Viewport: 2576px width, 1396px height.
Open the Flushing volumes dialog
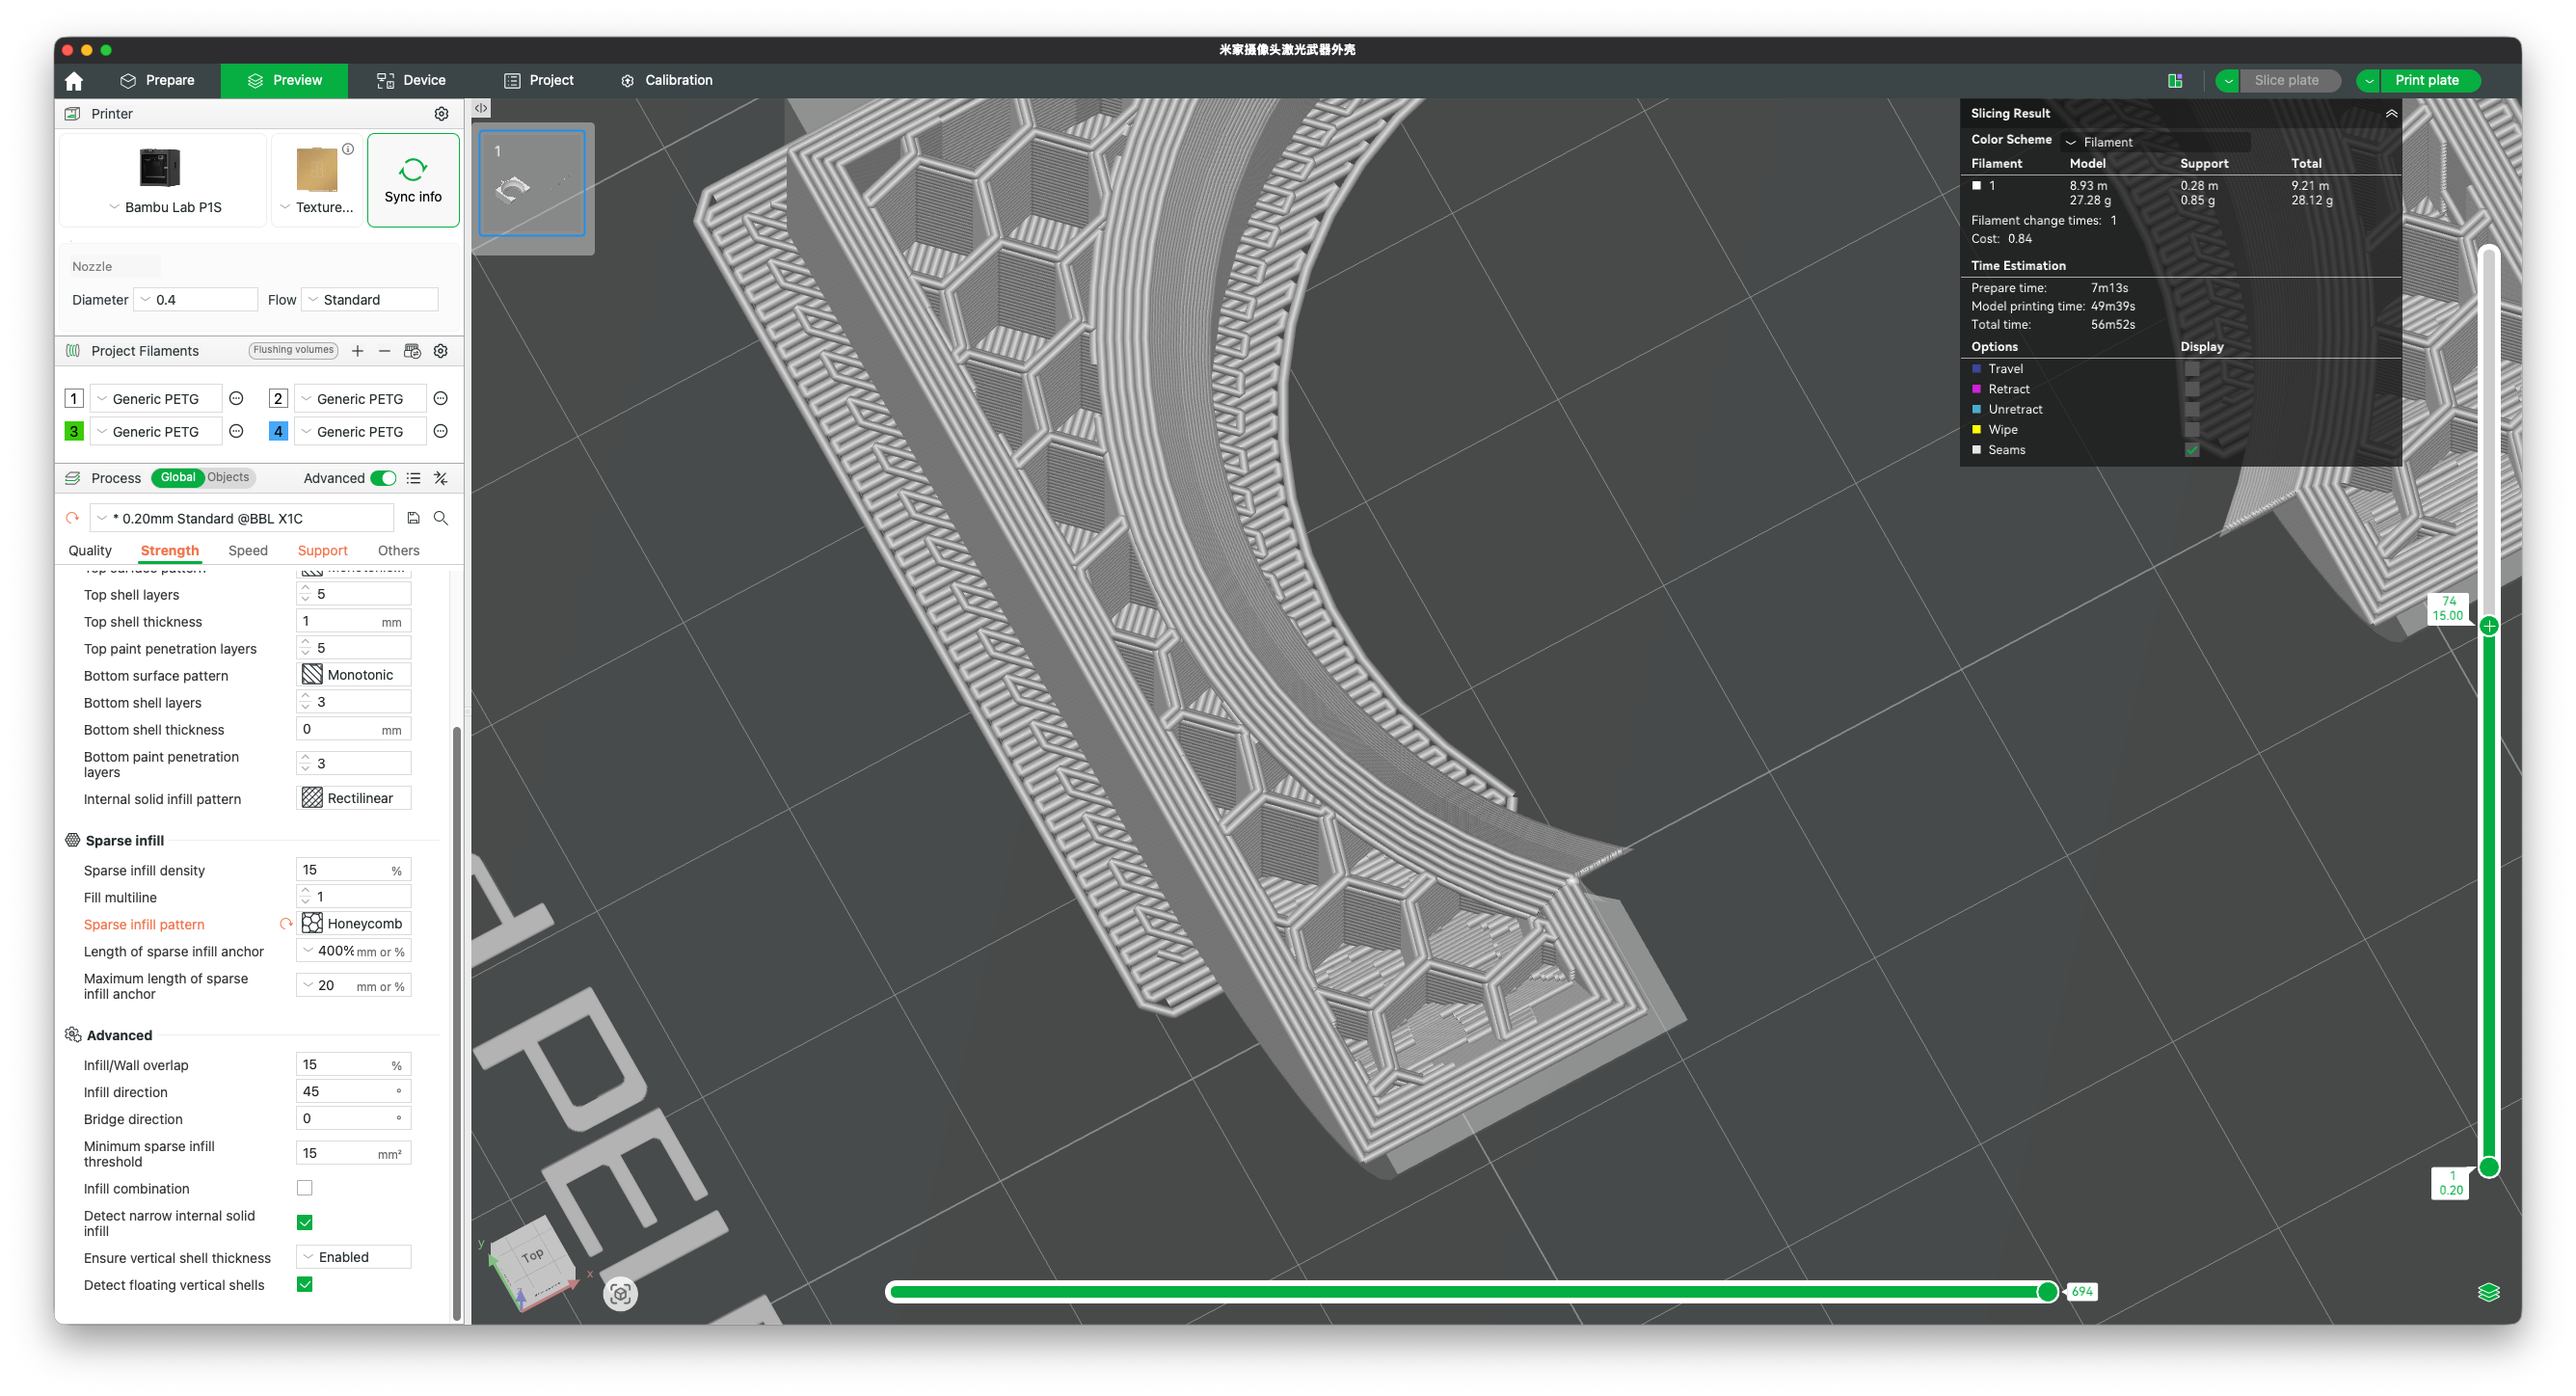tap(292, 350)
